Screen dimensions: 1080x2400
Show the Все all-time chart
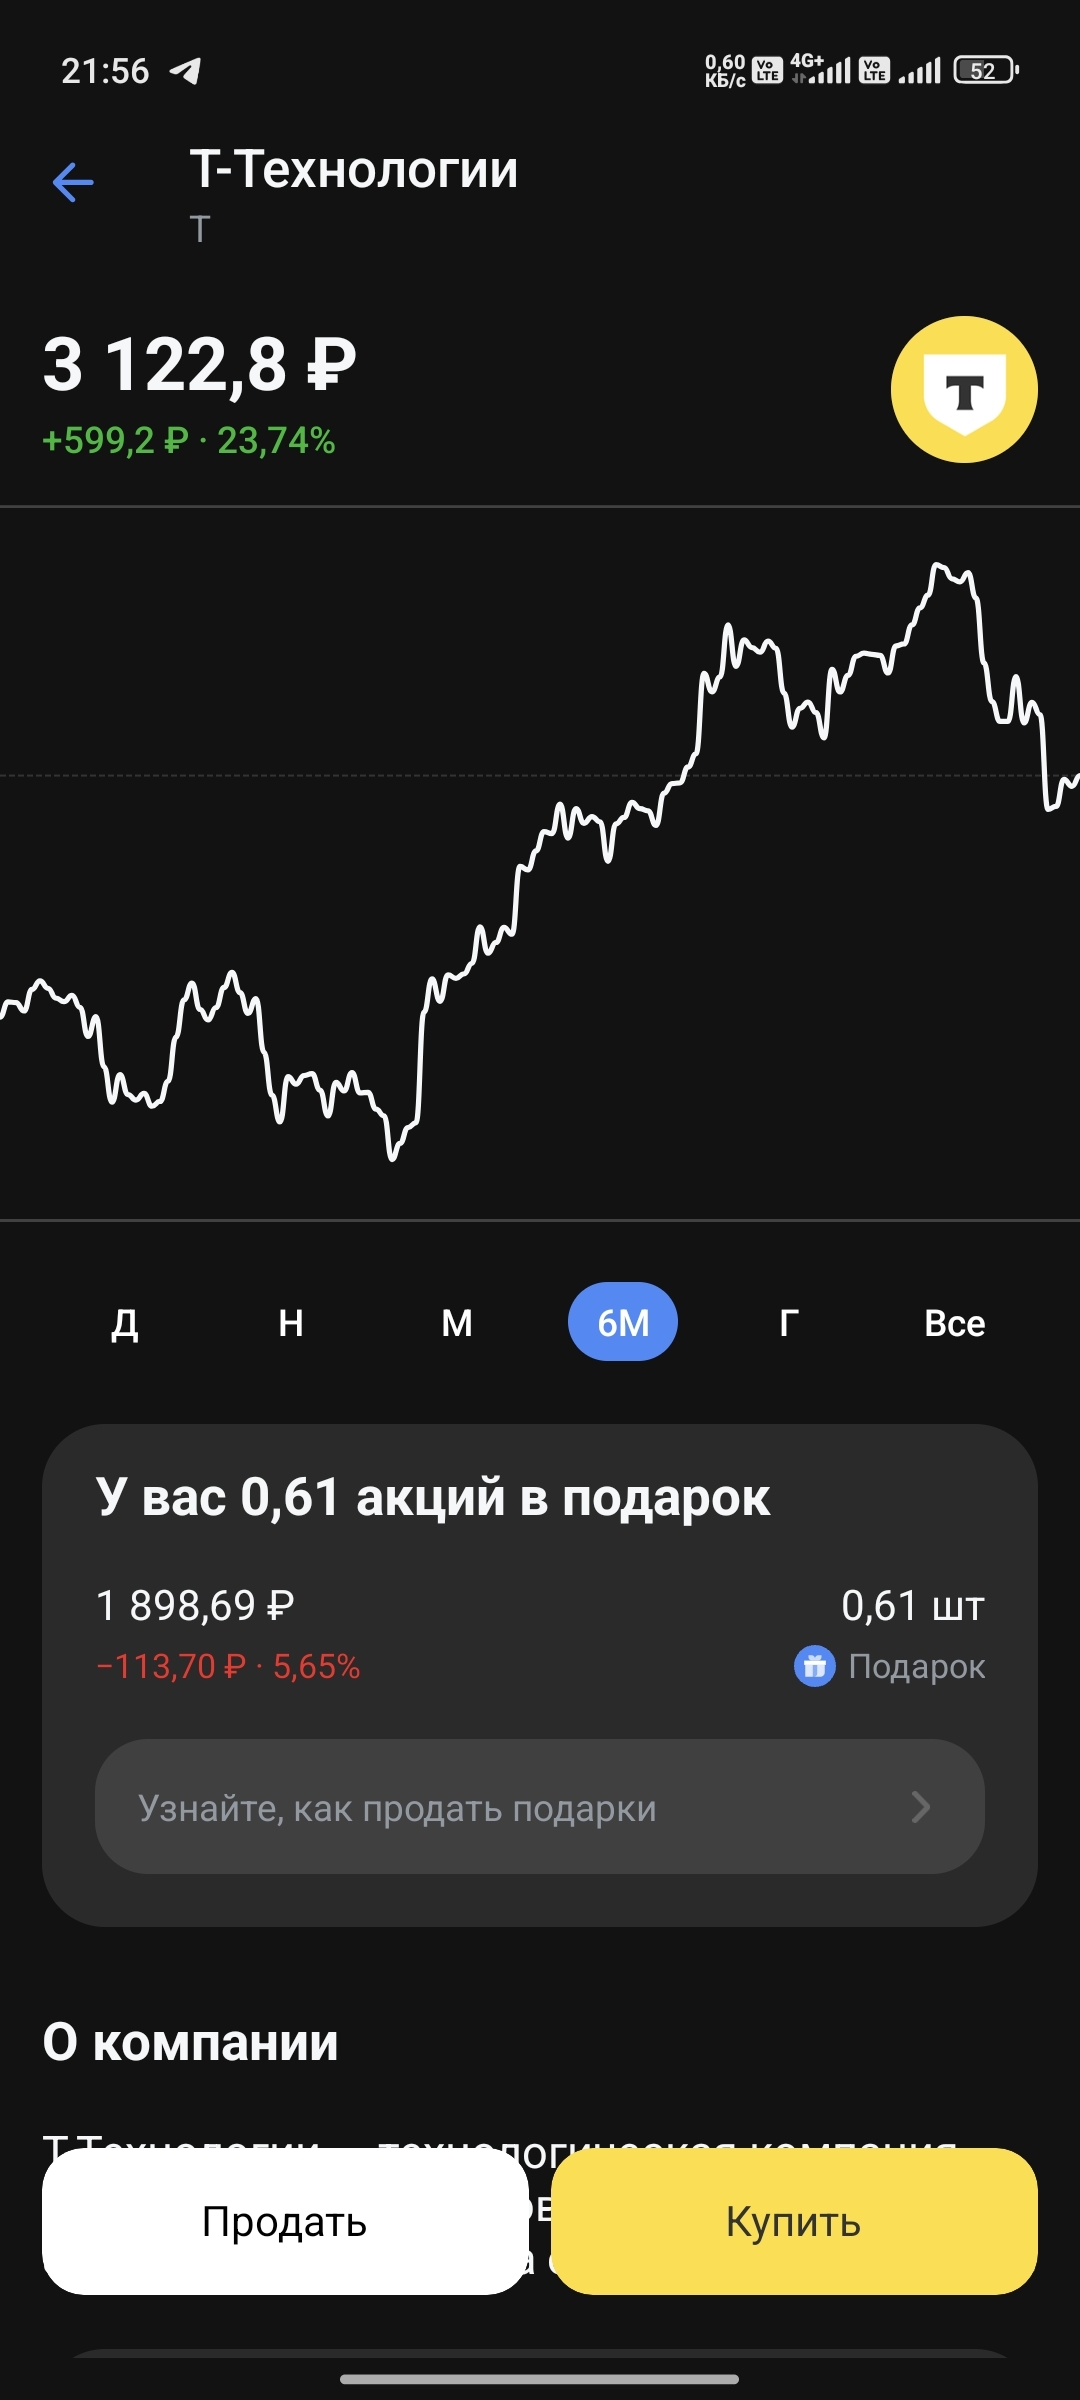954,1323
